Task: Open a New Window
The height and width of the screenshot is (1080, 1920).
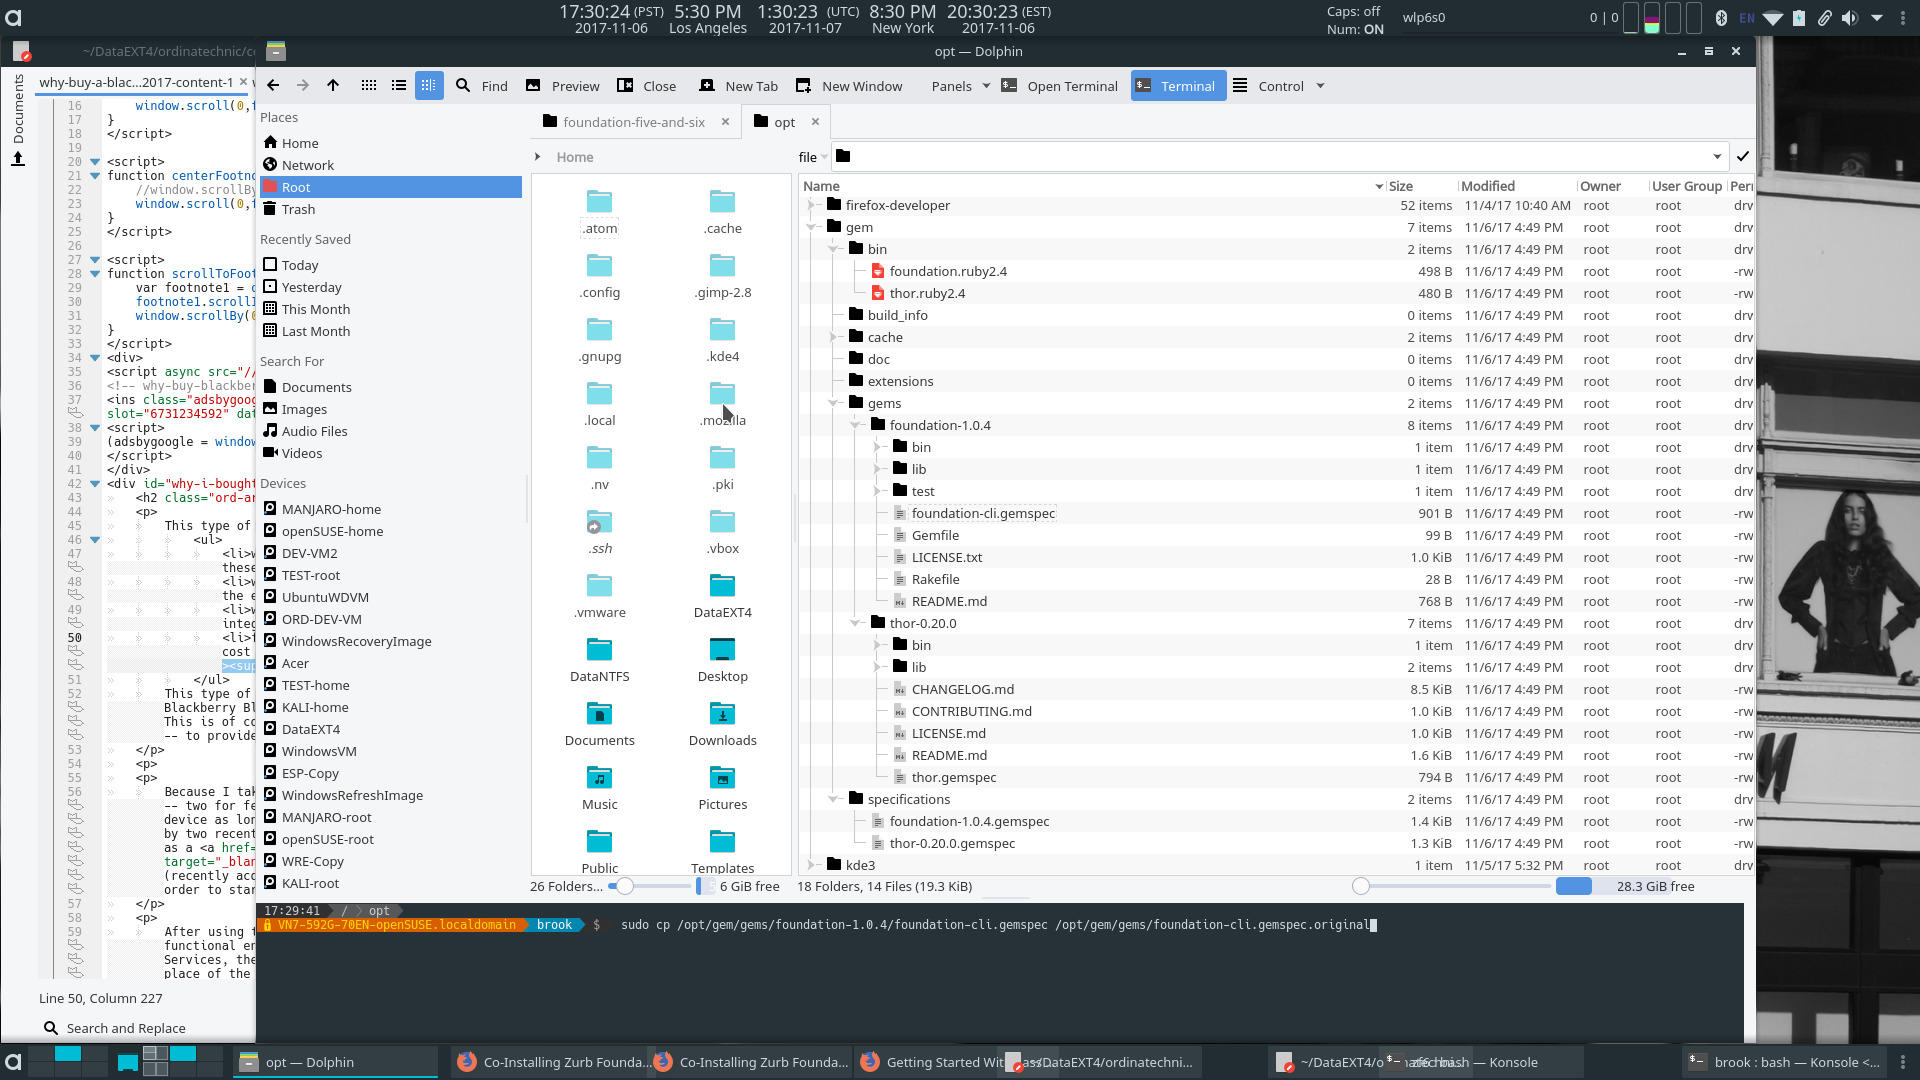Action: [x=849, y=86]
